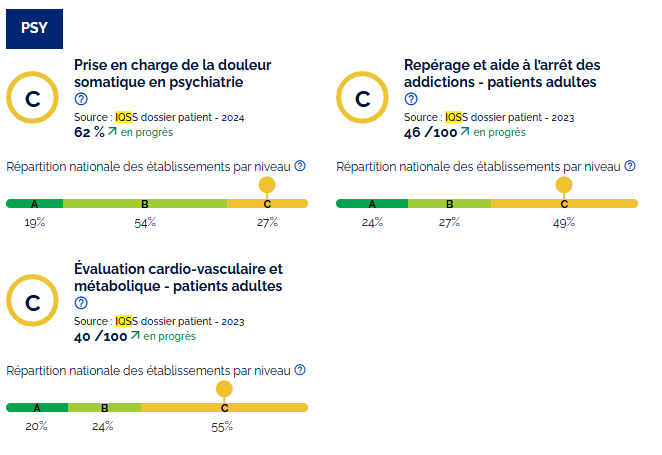Open Repérage et aide à l'arrêt des addictions title

pos(502,73)
